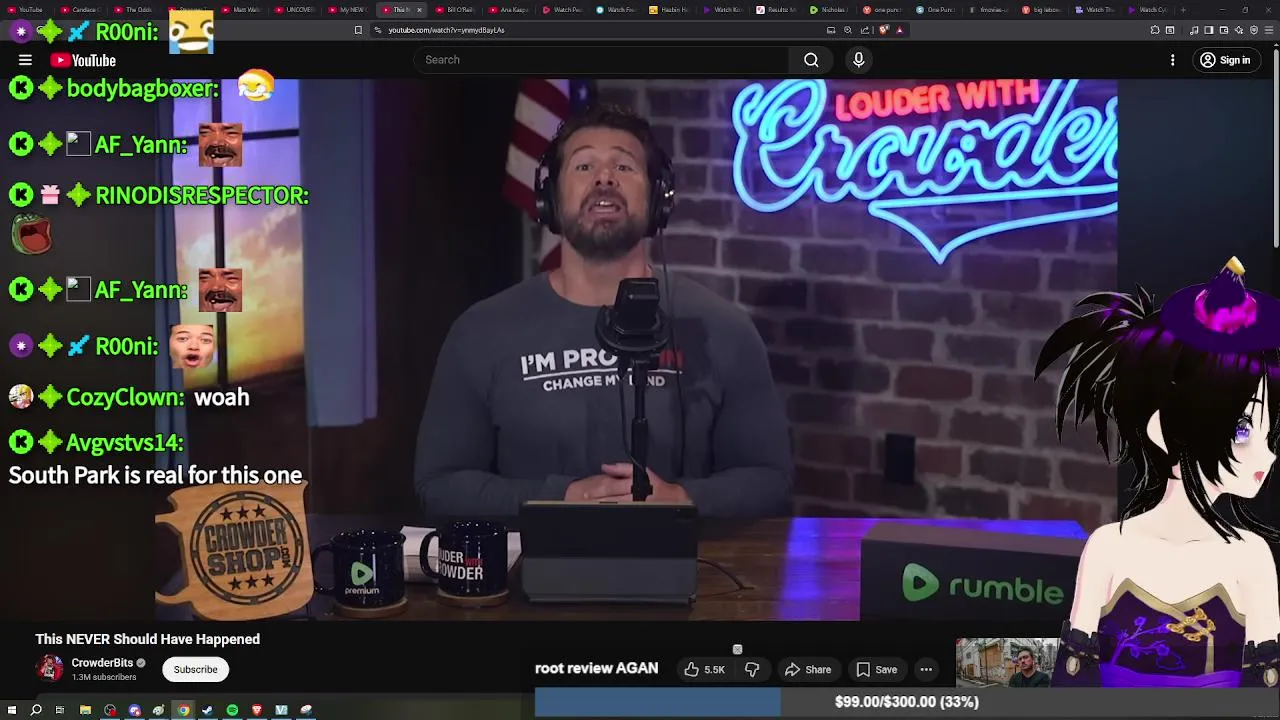Close the active browser tab
This screenshot has height=720, width=1280.
pos(419,10)
